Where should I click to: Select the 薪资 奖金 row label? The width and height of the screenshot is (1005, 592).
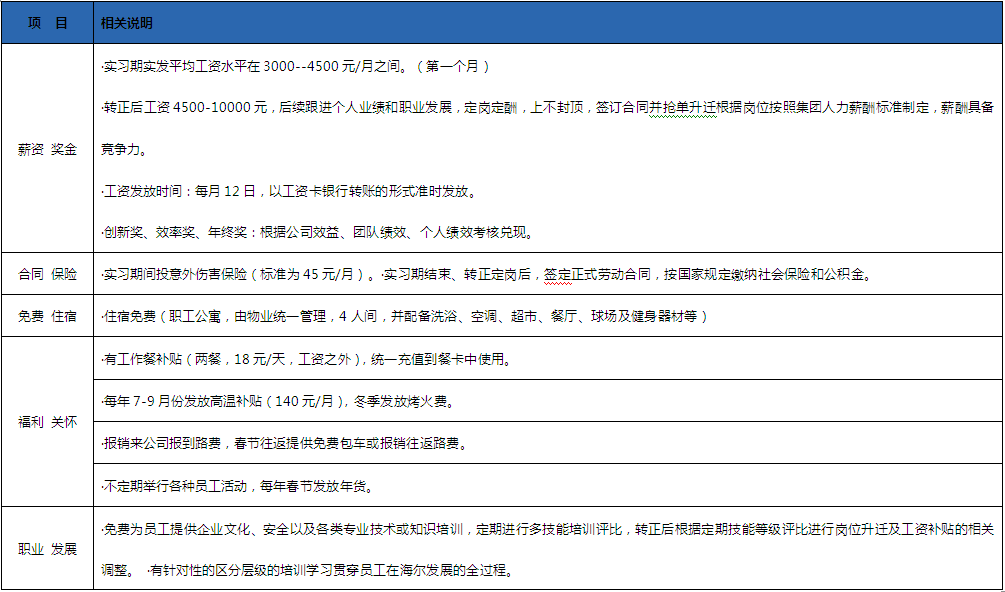pyautogui.click(x=47, y=150)
